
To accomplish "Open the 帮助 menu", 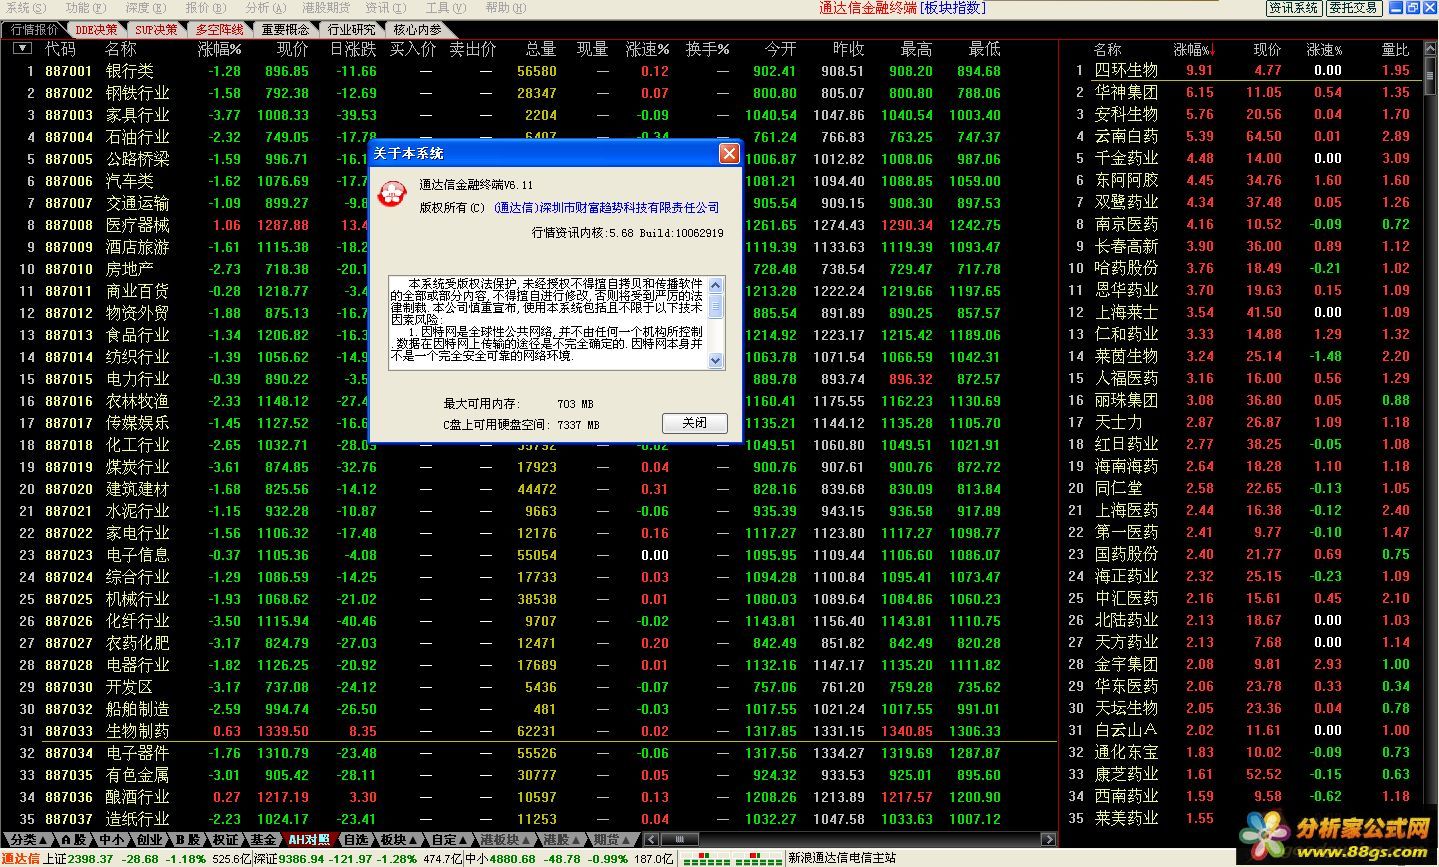I will 504,7.
